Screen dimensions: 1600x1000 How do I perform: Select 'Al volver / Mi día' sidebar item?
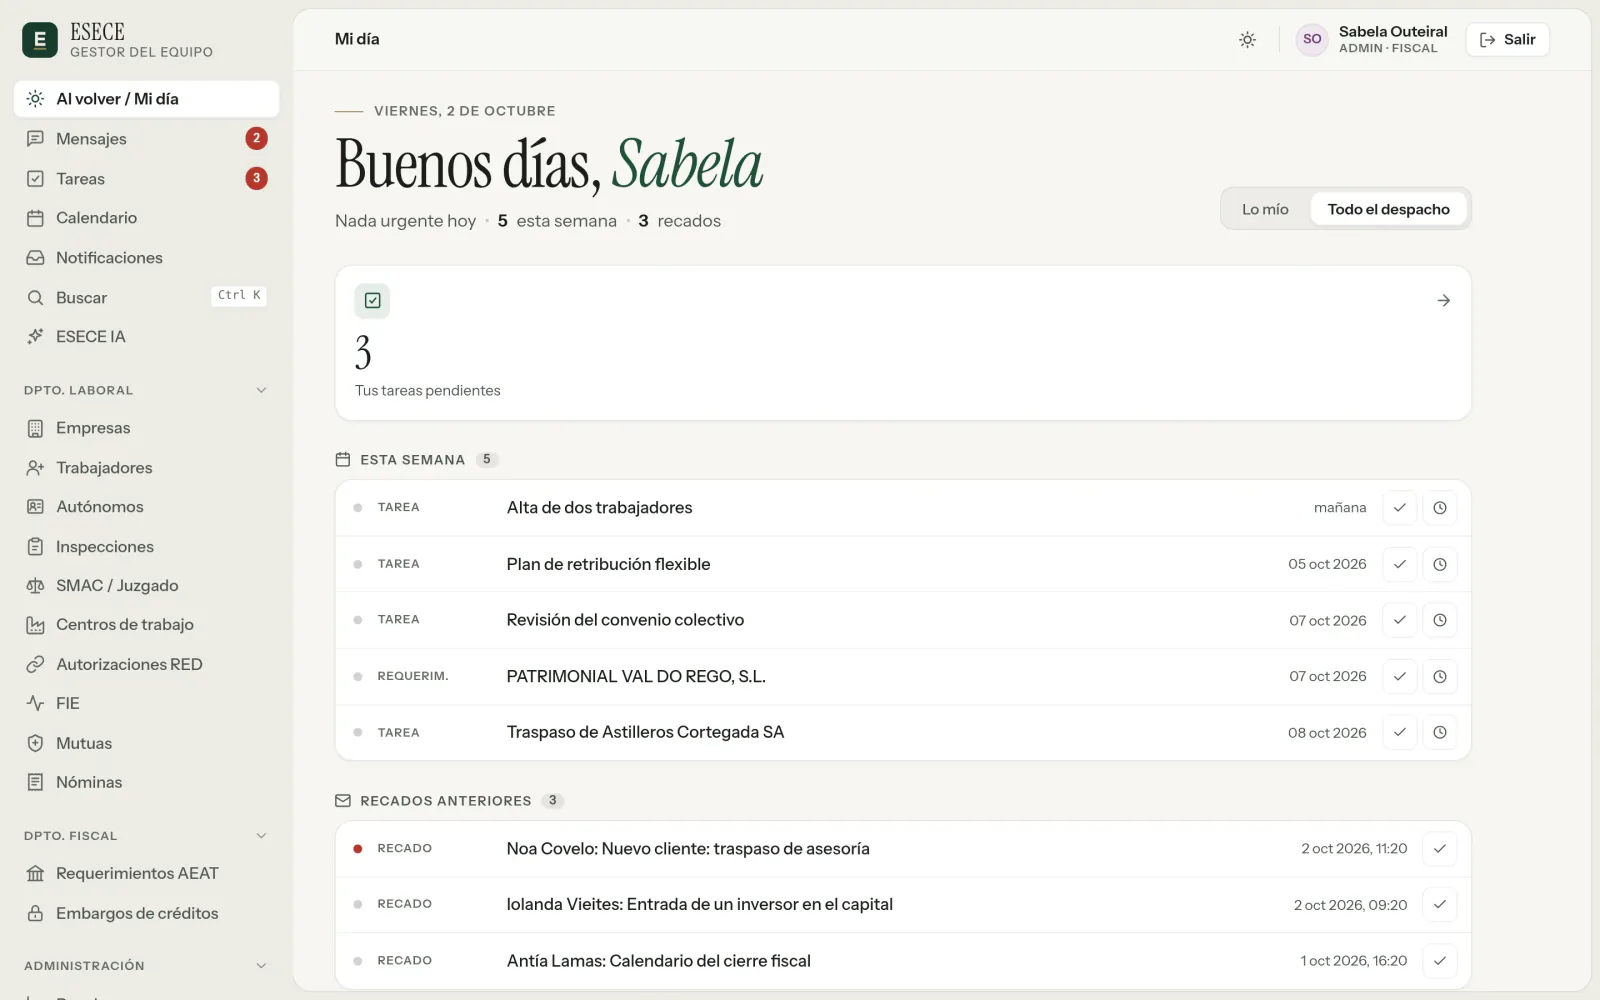146,99
